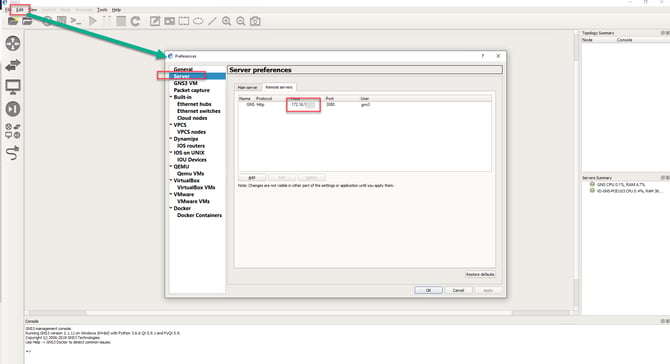Select the Draw rectangle tool
670x364 pixels.
pos(184,21)
